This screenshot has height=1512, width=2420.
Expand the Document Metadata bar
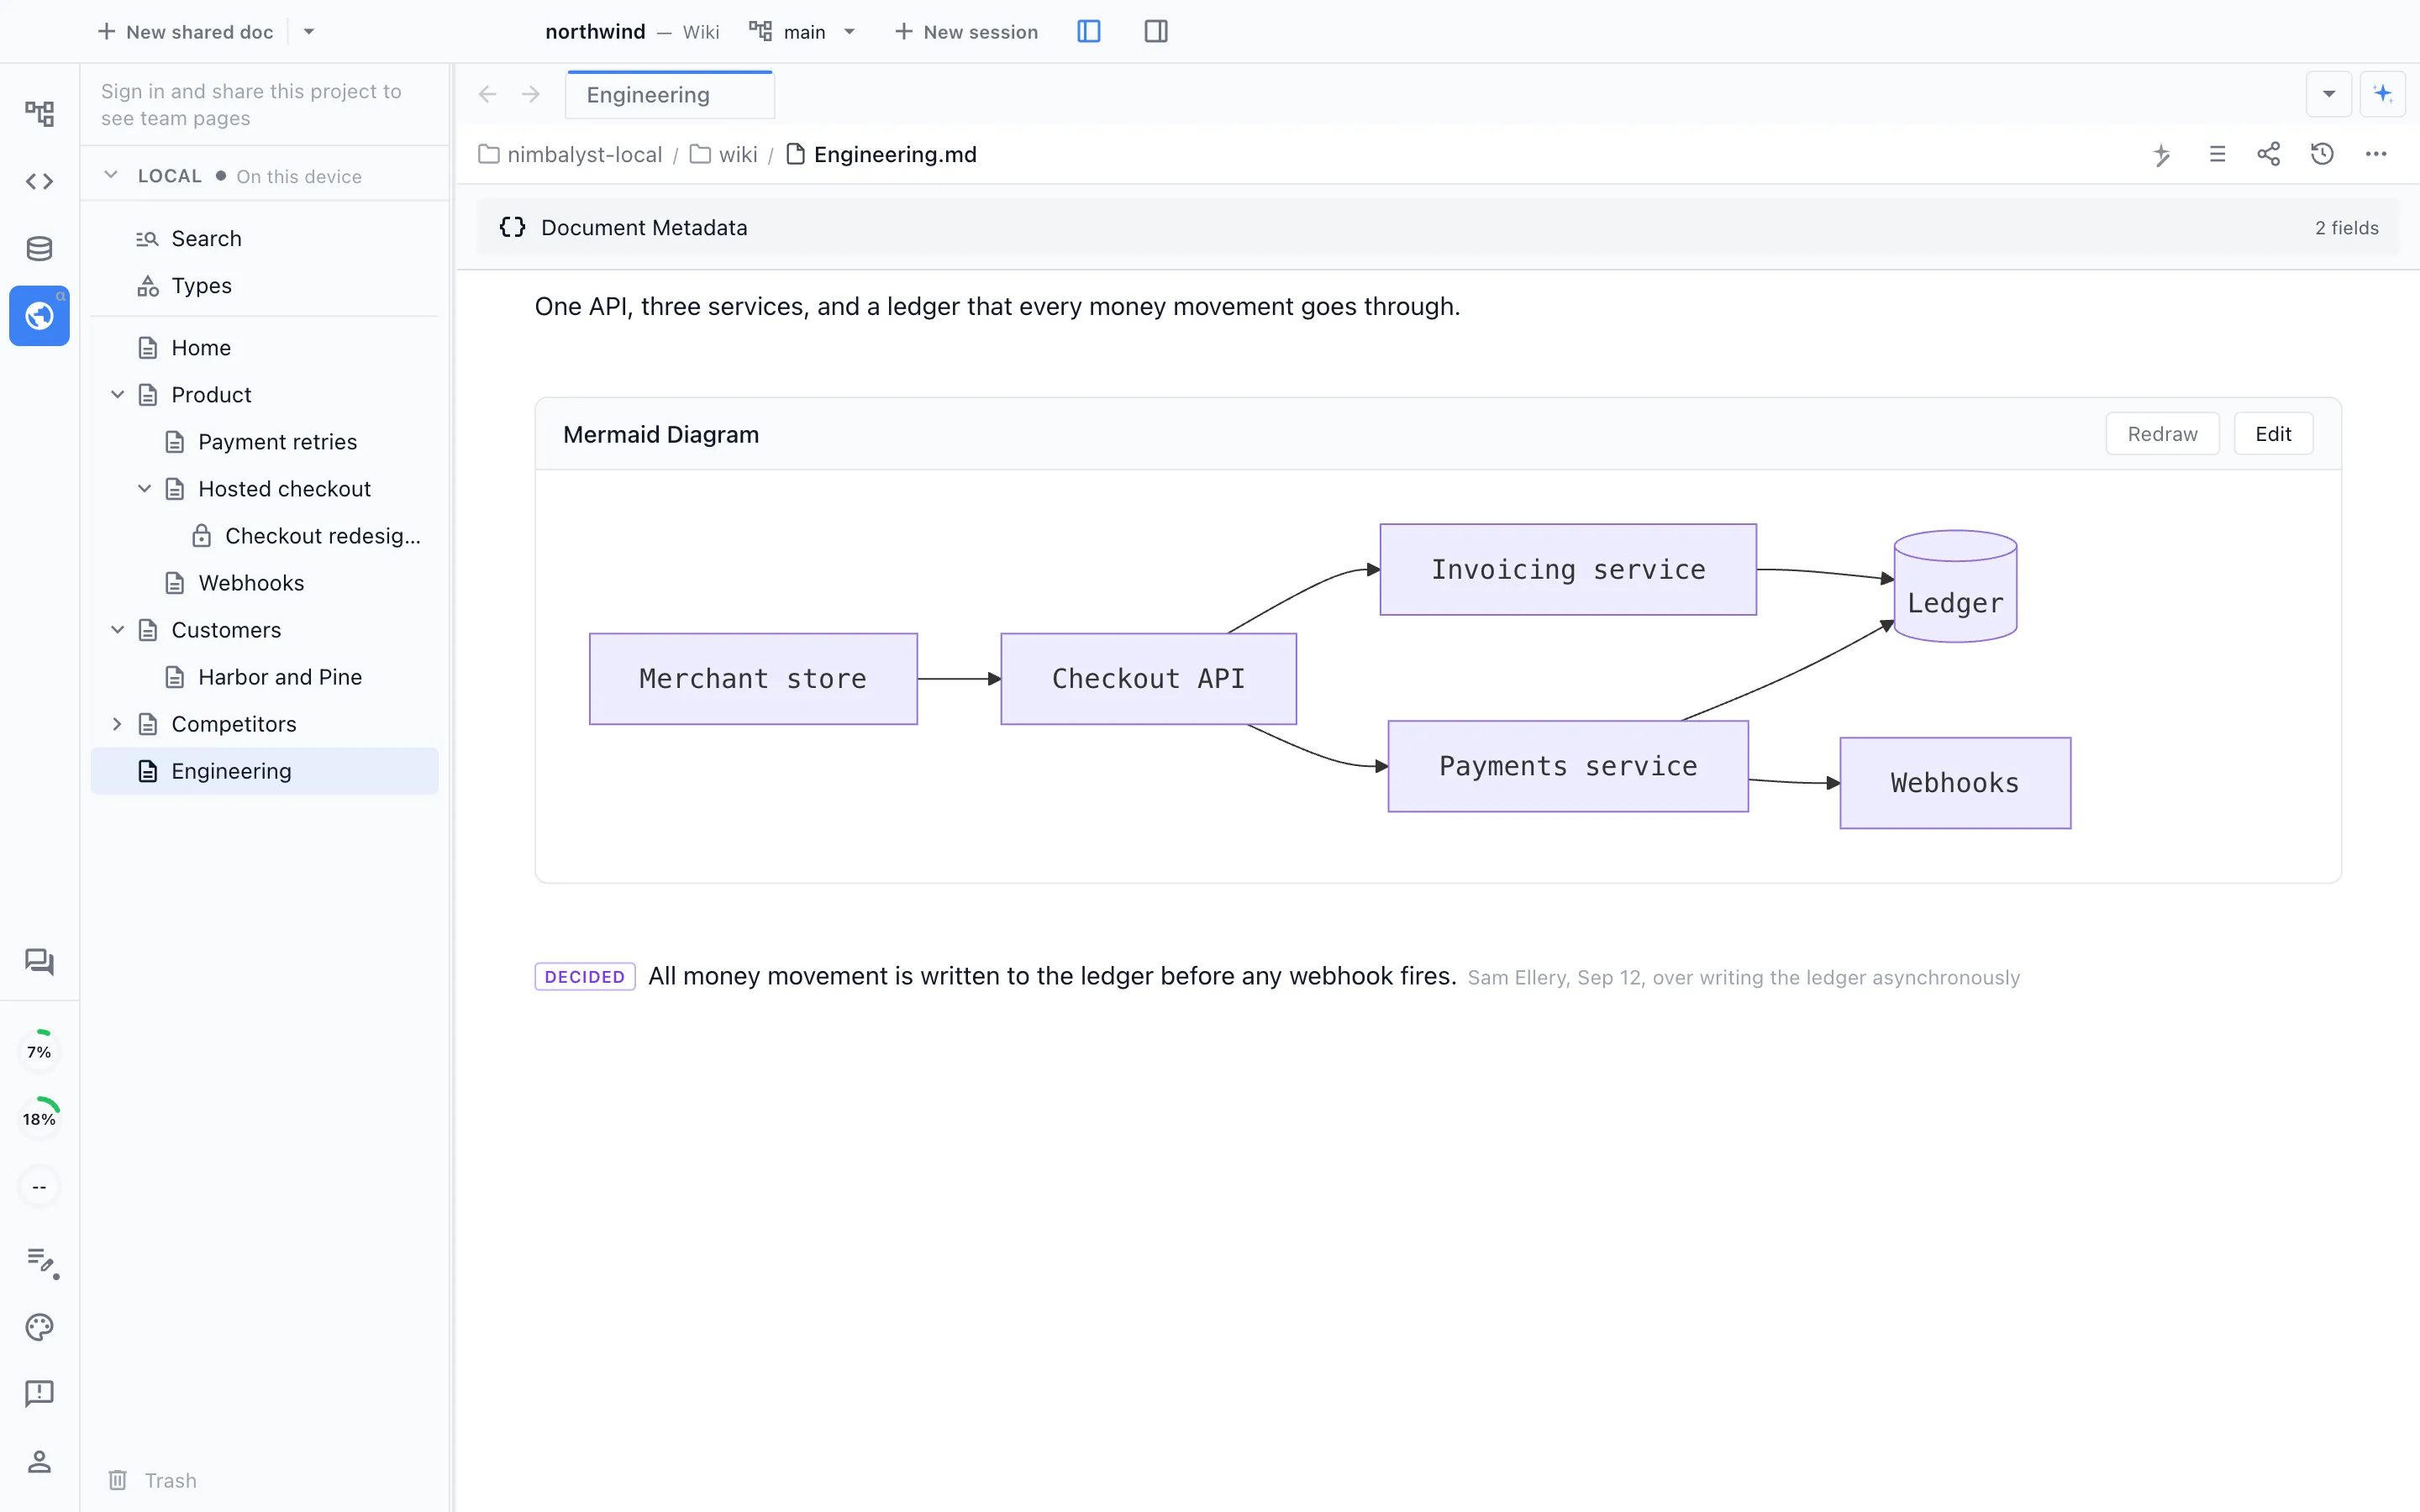(1437, 227)
